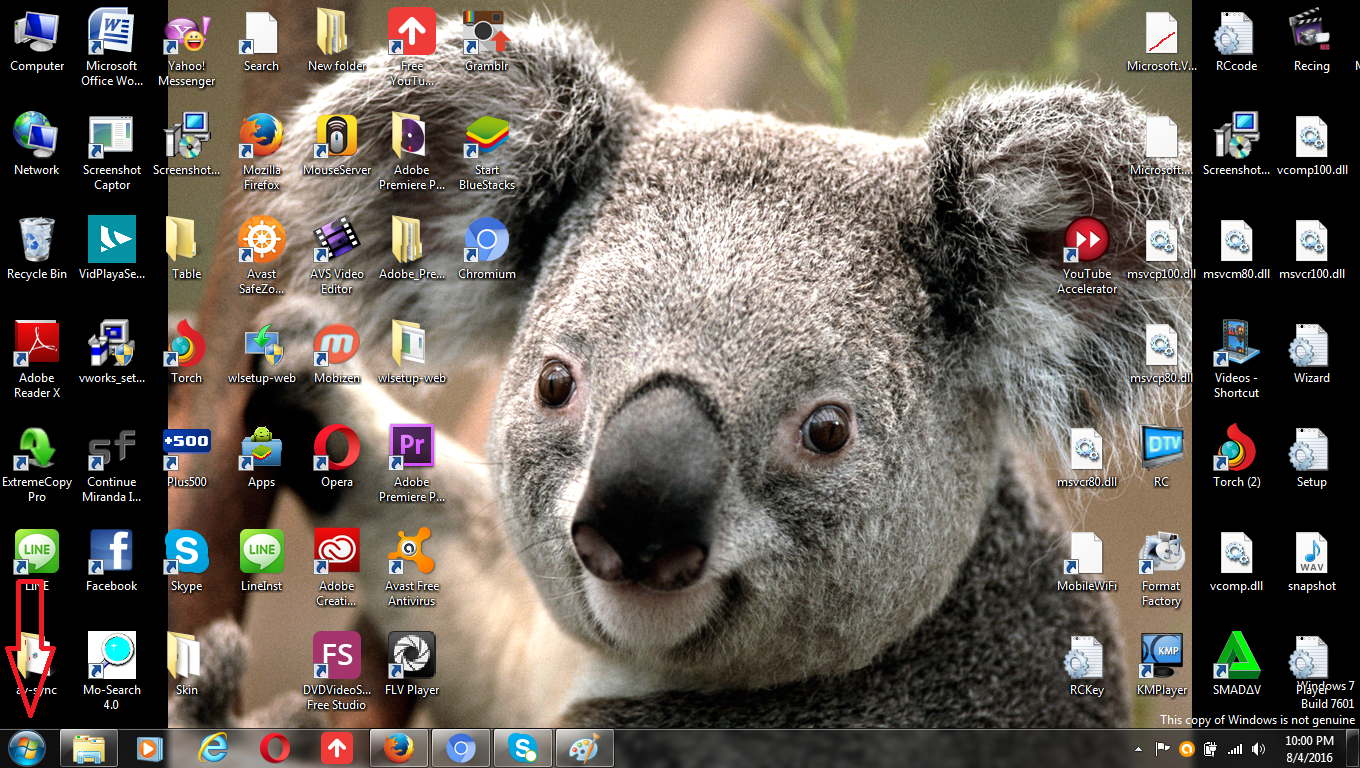
Task: Select the Yahoo! Messenger shortcut
Action: pos(187,48)
